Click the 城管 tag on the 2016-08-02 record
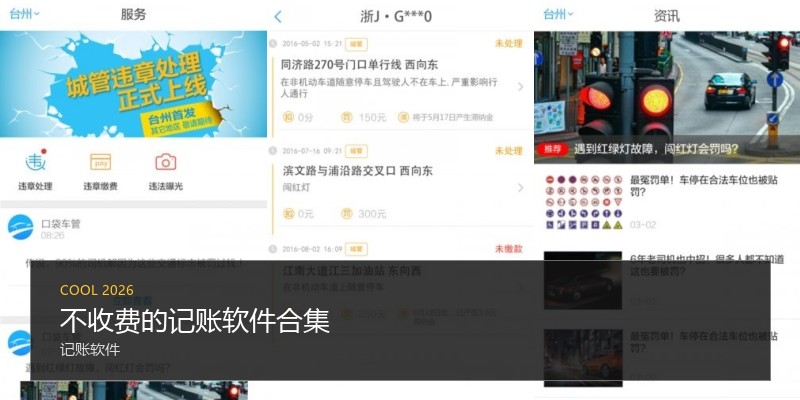800x400 pixels. (356, 249)
